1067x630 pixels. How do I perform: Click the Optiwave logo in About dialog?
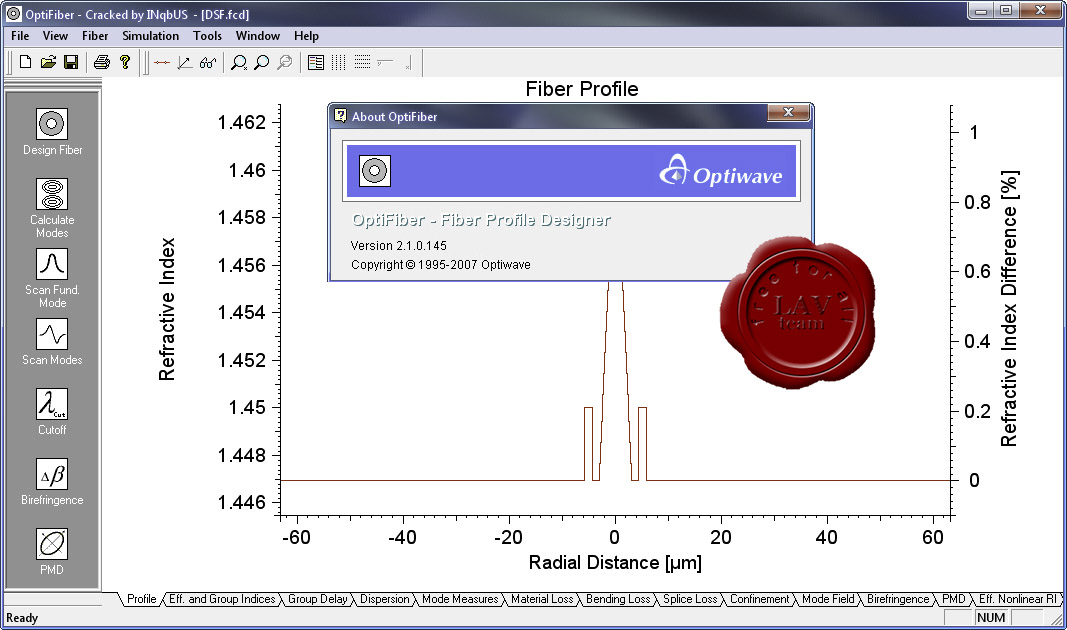pos(721,171)
